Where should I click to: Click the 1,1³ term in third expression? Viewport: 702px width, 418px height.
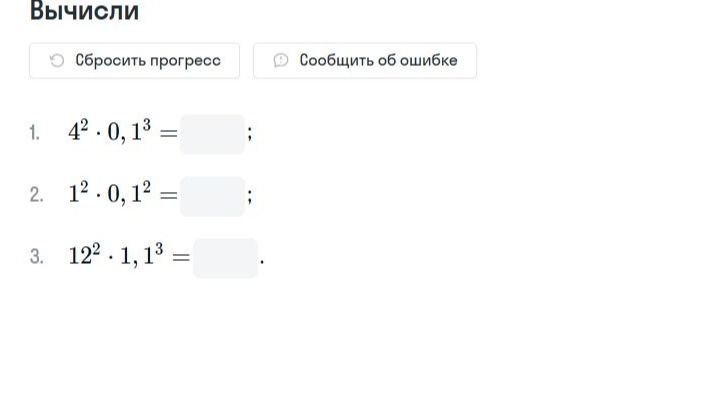coord(141,255)
